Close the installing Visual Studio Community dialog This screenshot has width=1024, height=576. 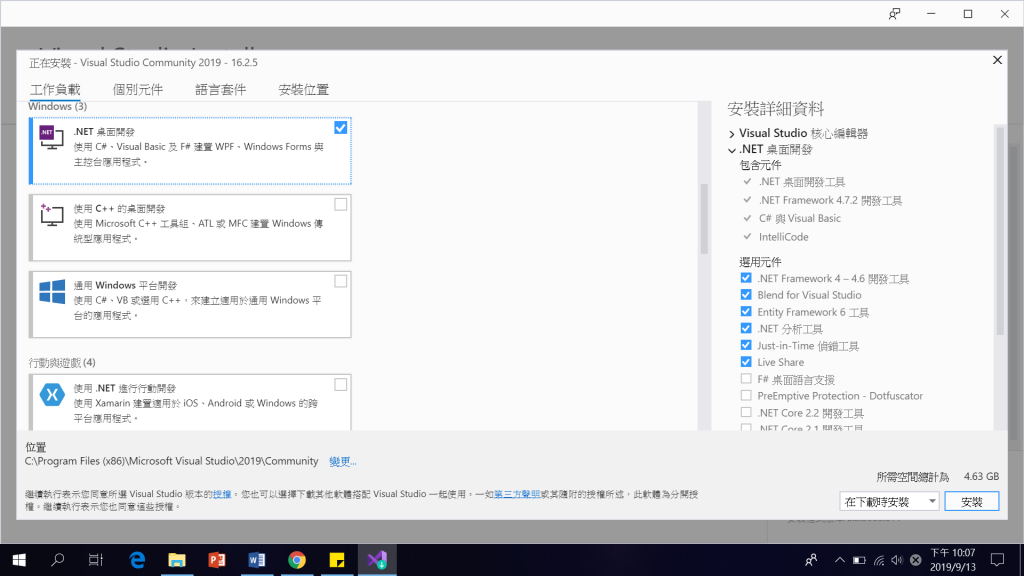tap(997, 60)
